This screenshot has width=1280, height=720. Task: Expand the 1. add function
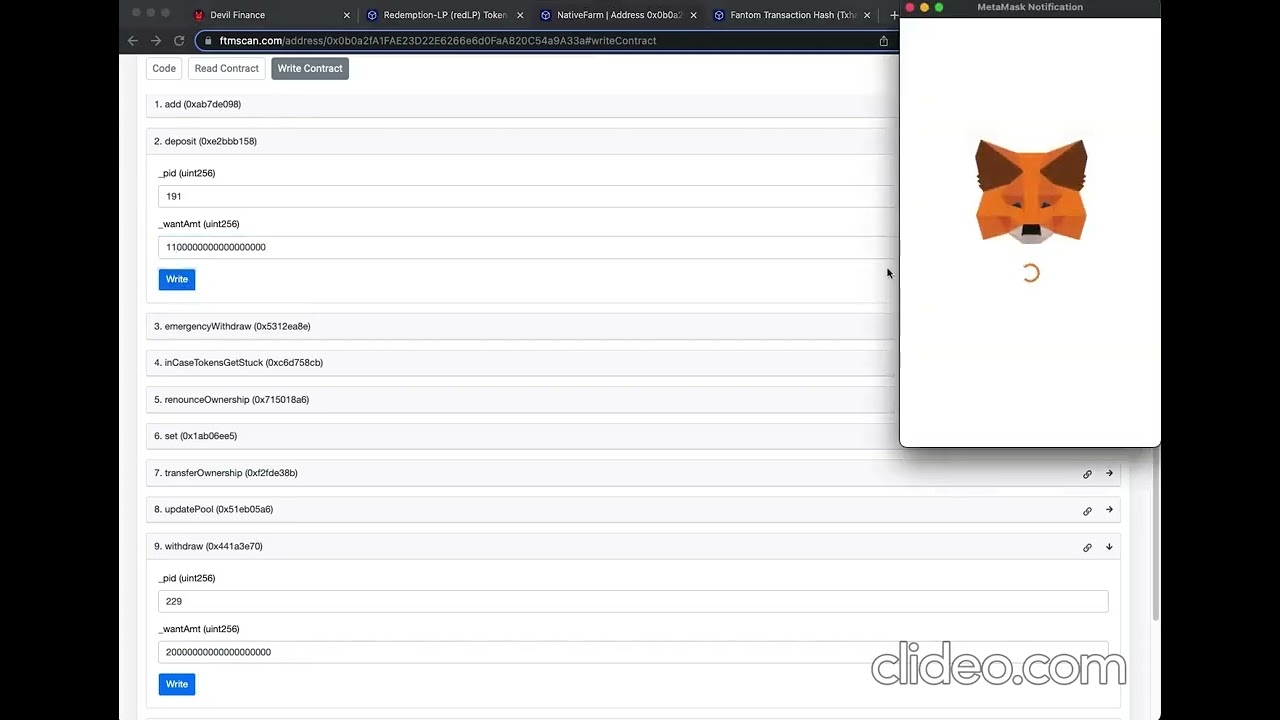click(x=522, y=104)
